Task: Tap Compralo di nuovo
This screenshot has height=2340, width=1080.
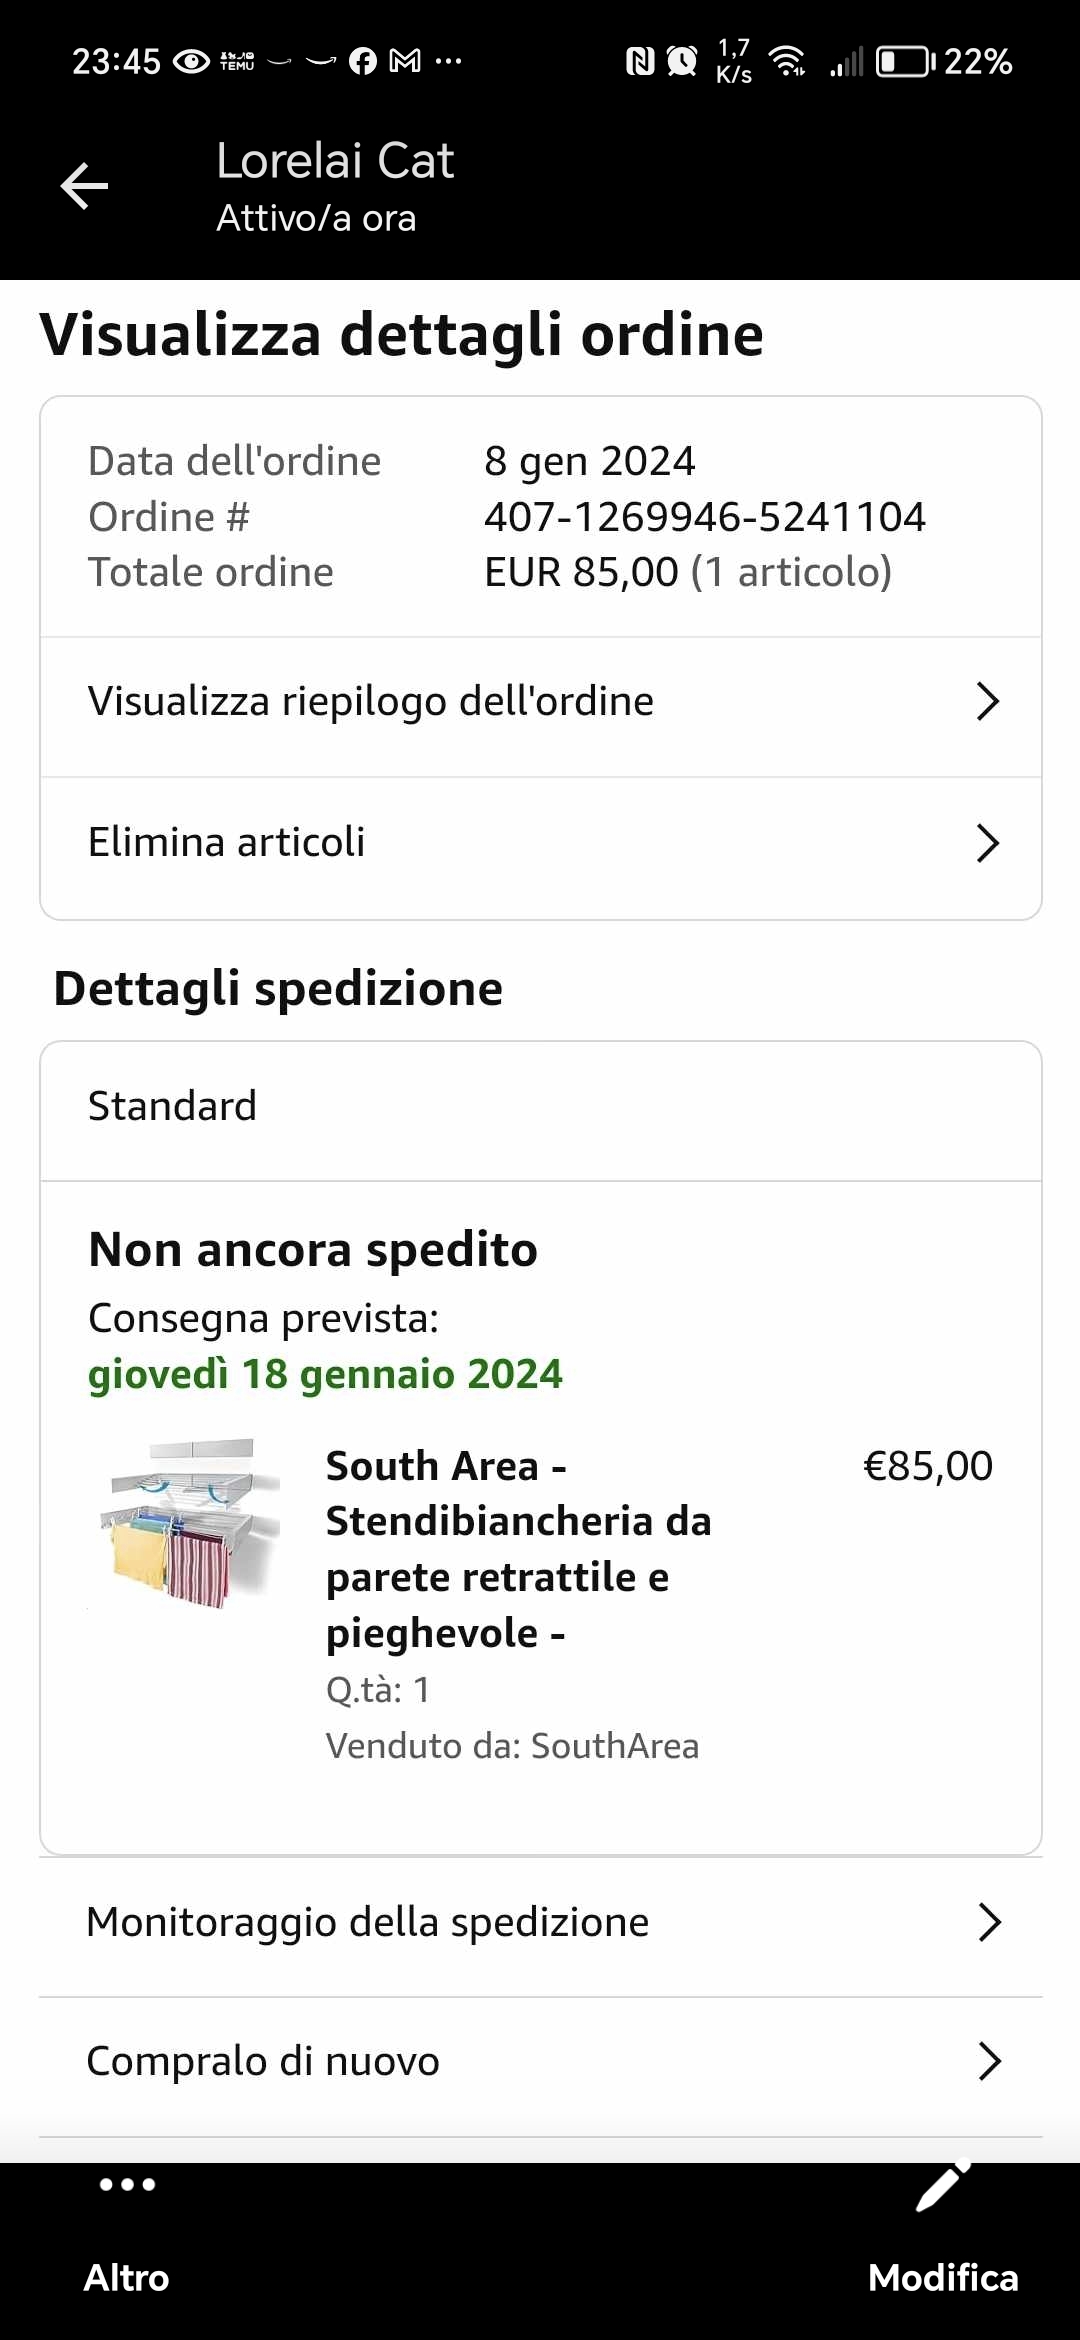Action: pos(263,2061)
